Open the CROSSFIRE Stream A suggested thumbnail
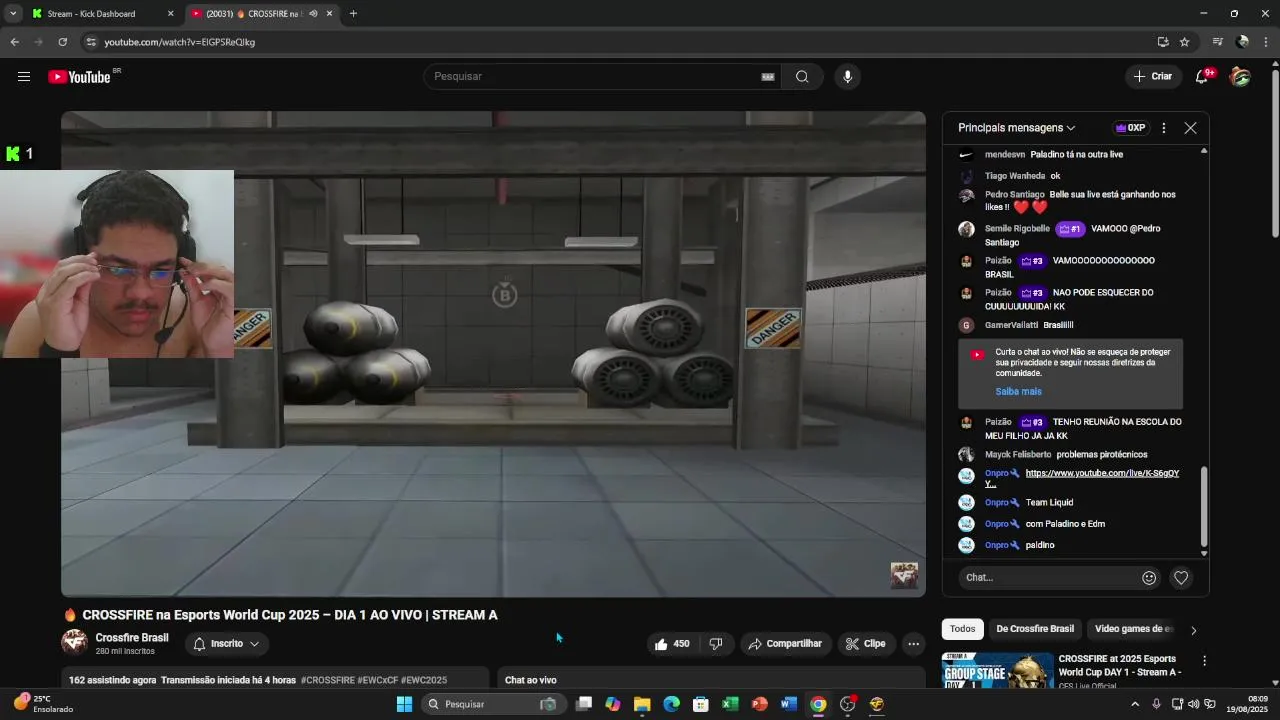 tap(998, 670)
